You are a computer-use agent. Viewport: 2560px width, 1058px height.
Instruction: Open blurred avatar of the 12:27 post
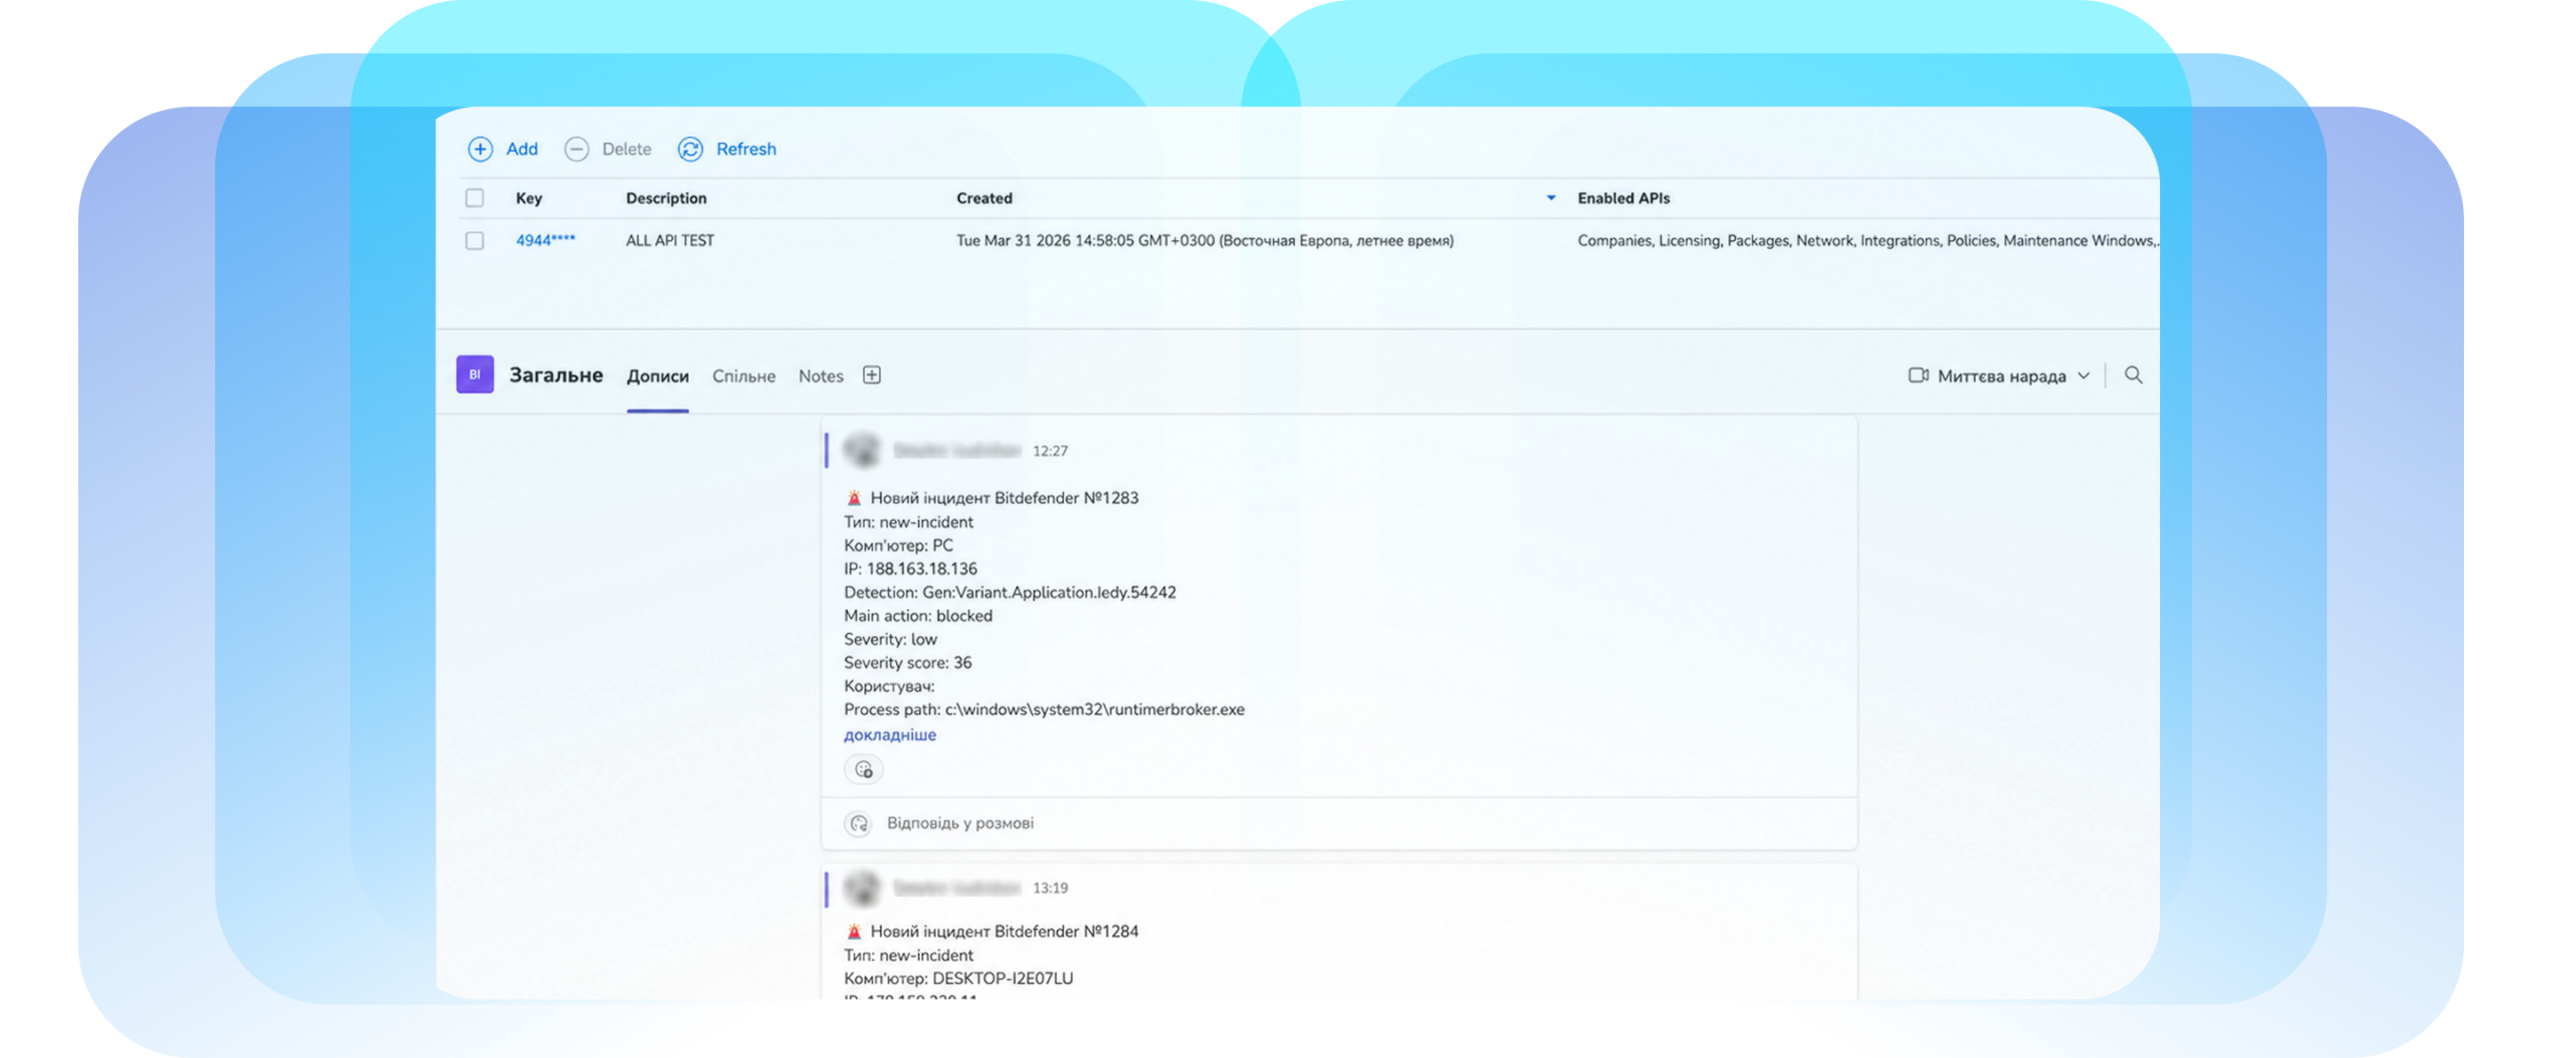pyautogui.click(x=862, y=450)
